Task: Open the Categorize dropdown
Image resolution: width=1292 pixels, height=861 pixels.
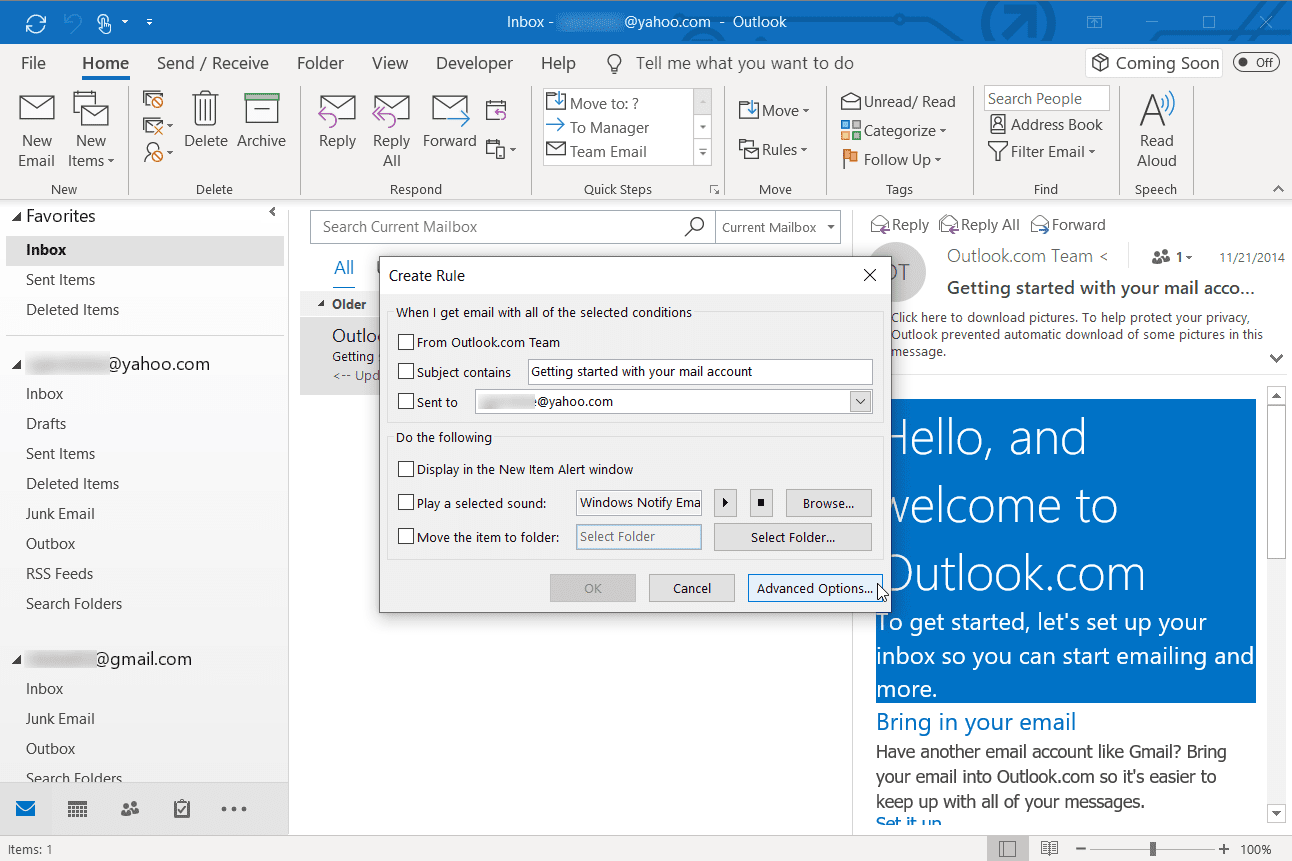Action: pos(893,130)
